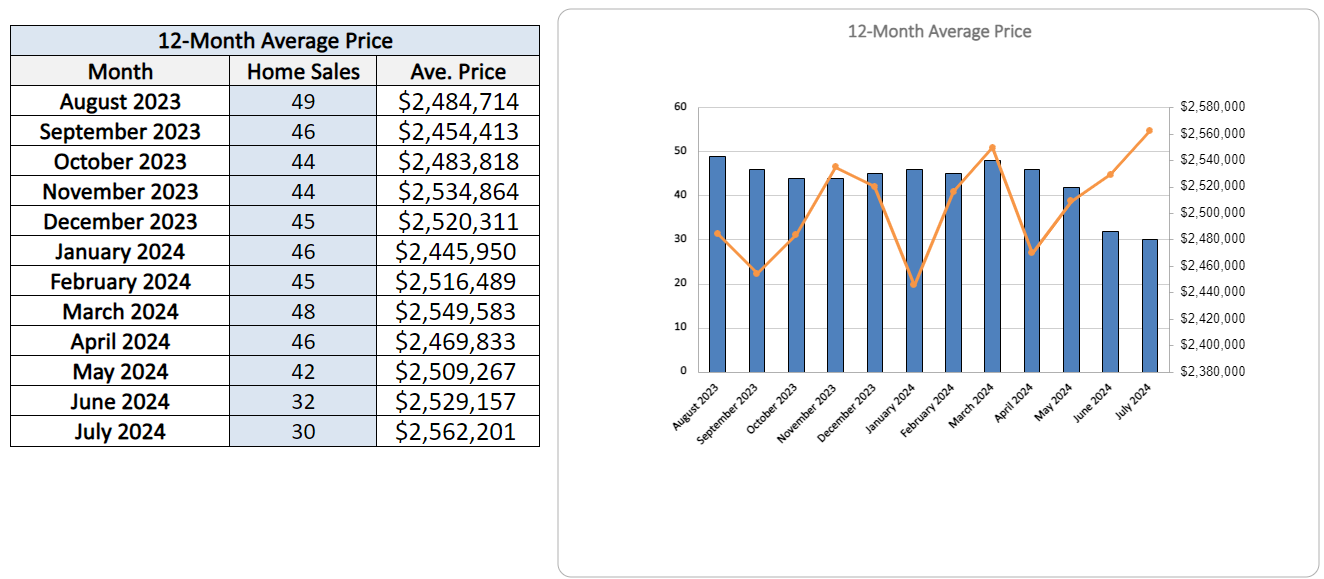1324x579 pixels.
Task: Click the "$2,580,000" right axis label
Action: [1212, 106]
